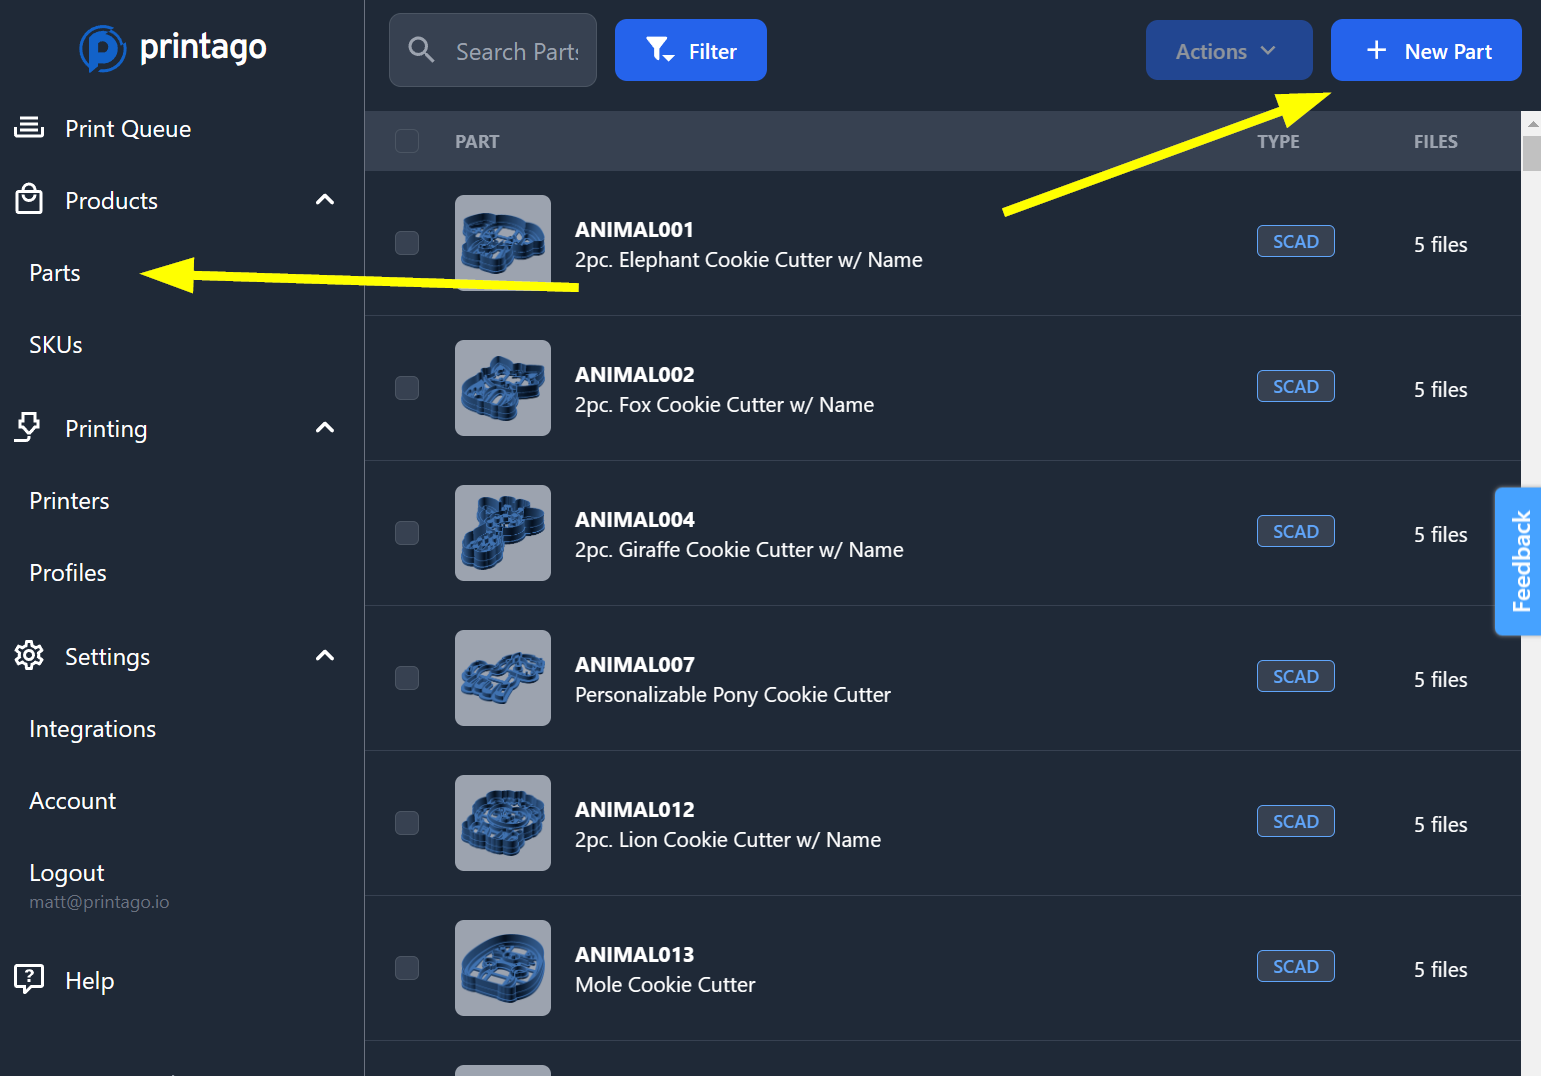Viewport: 1541px width, 1076px height.
Task: Click the Filter button
Action: [x=691, y=50]
